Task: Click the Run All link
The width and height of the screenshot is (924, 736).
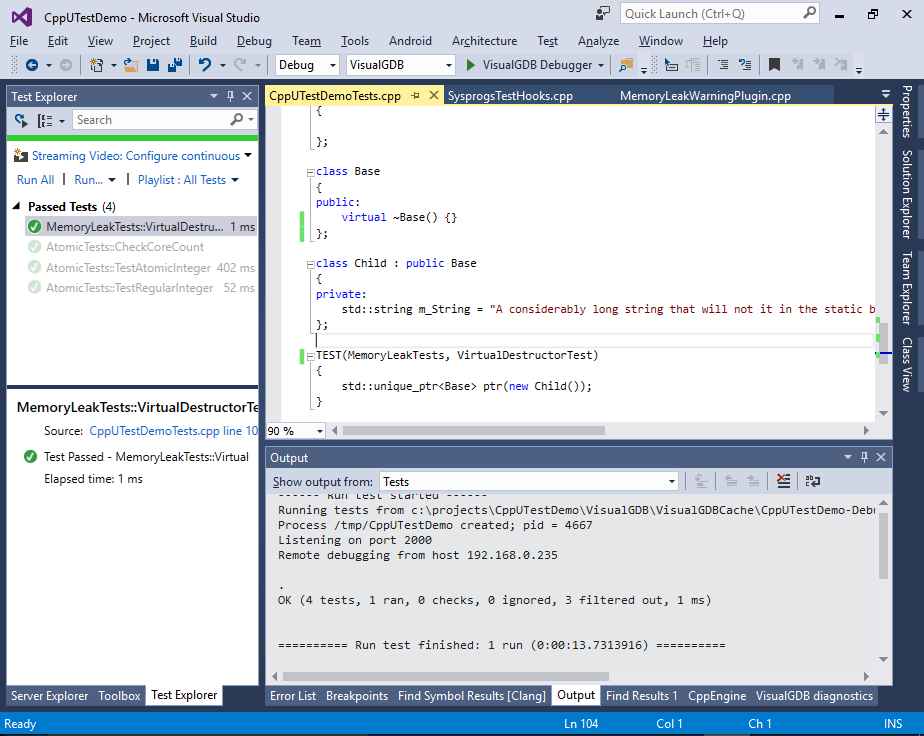Action: pos(35,180)
